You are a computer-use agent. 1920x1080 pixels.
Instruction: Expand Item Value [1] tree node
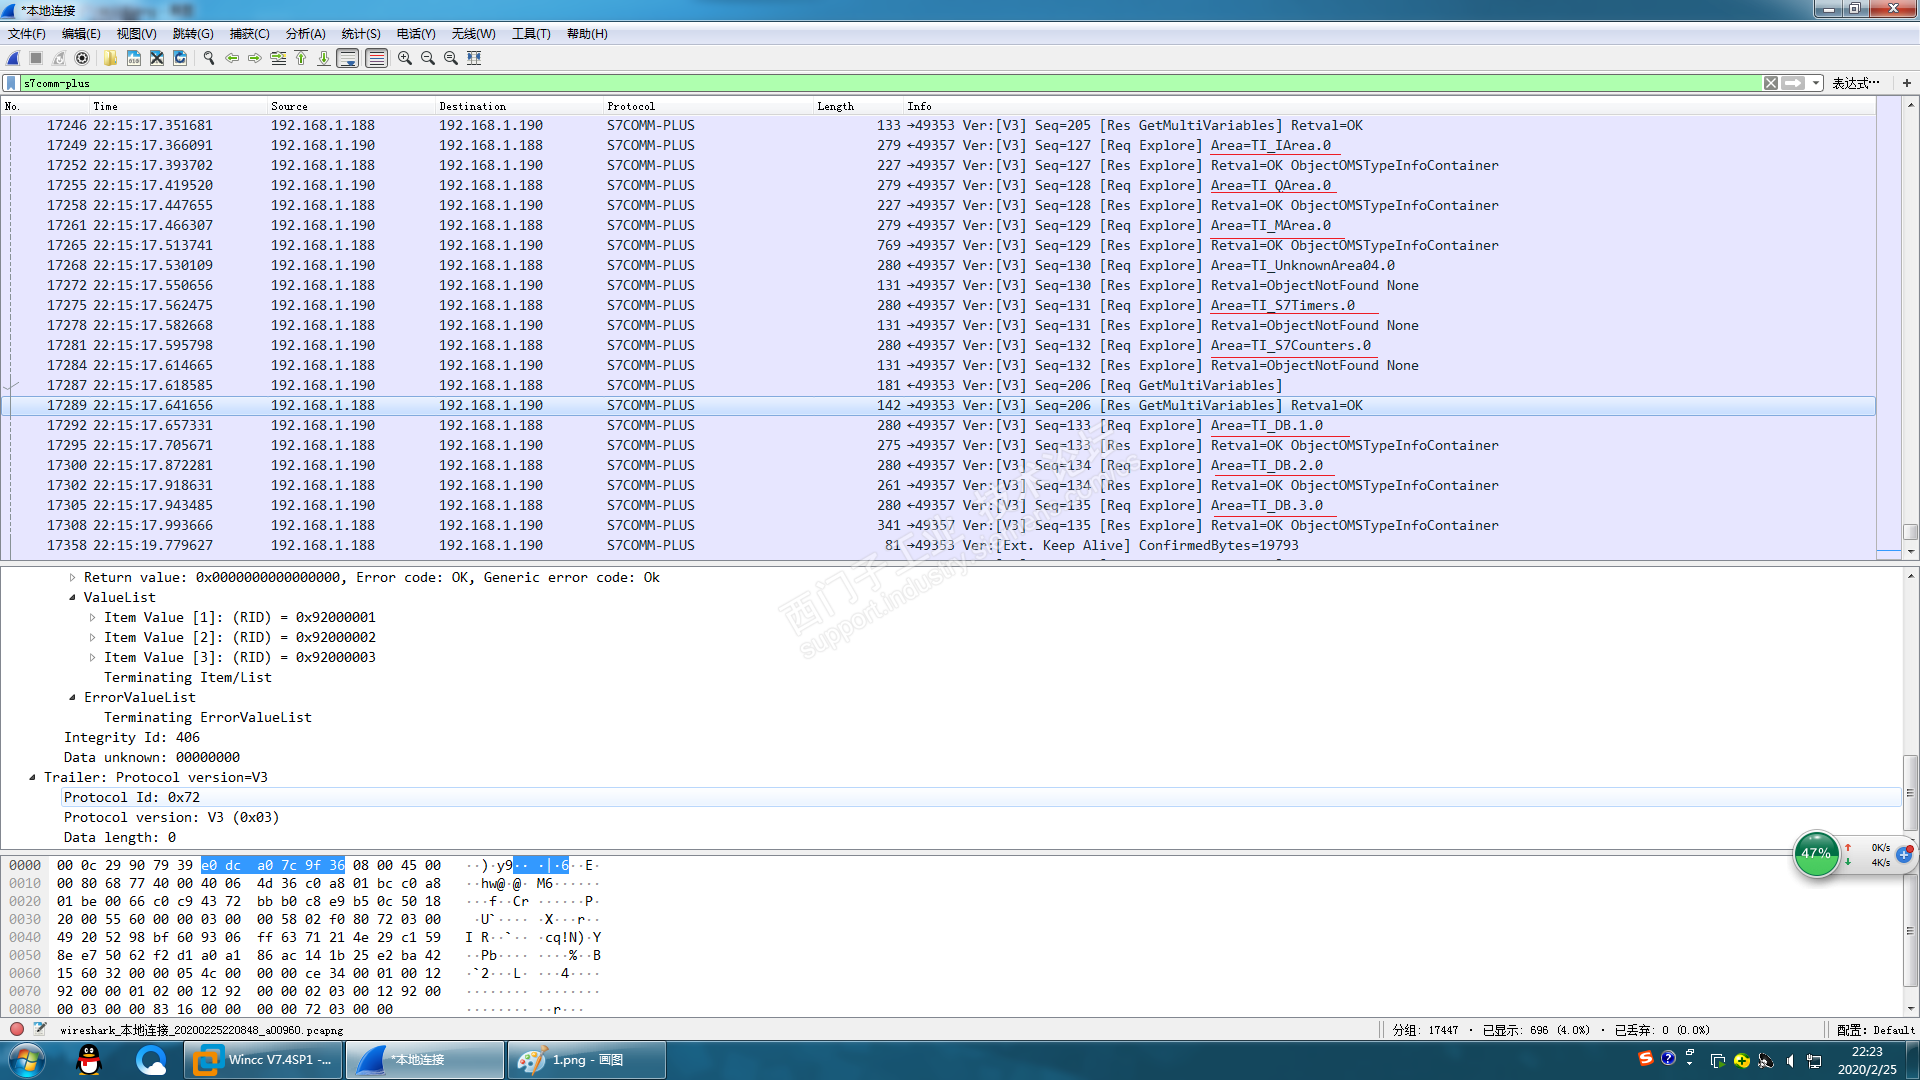[x=92, y=618]
